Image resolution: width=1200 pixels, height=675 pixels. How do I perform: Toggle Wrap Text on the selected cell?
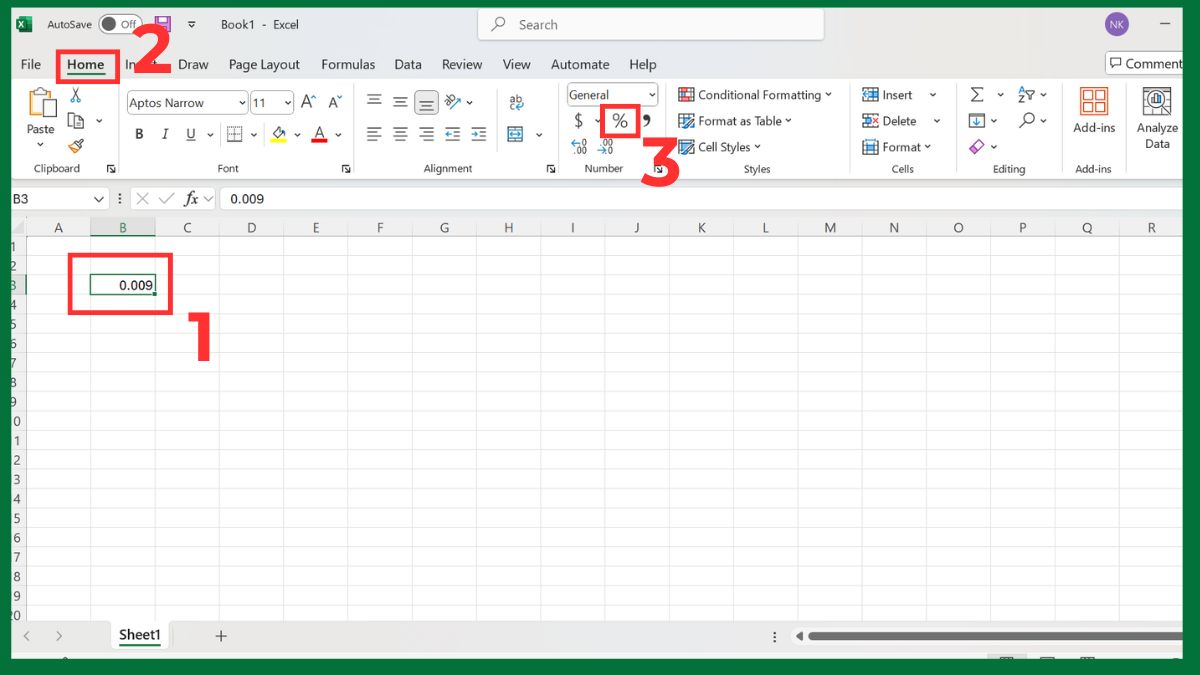[x=517, y=101]
